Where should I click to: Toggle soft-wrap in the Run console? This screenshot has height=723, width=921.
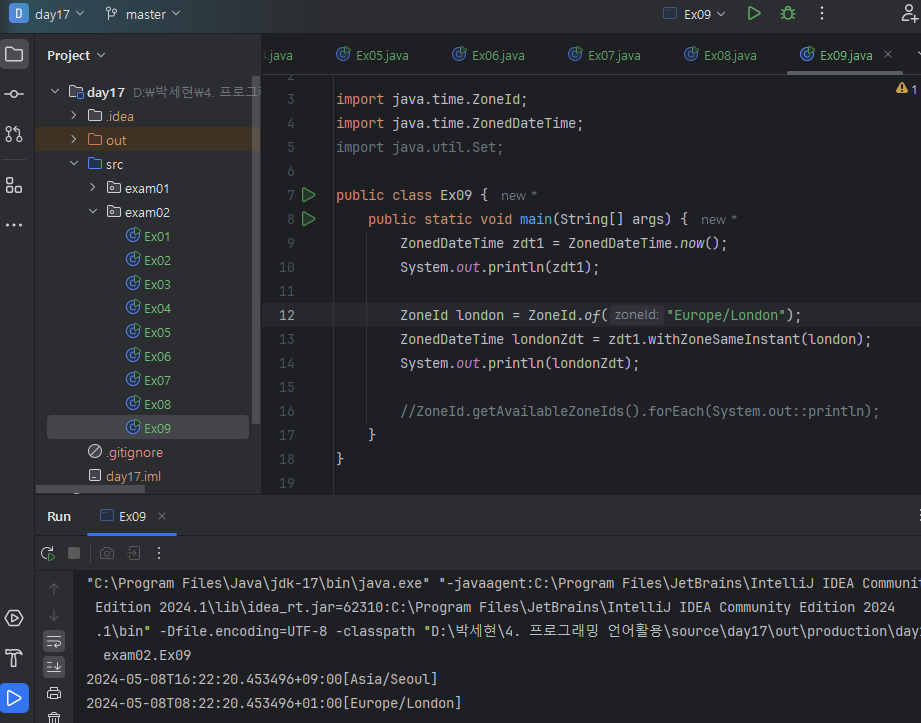(54, 641)
